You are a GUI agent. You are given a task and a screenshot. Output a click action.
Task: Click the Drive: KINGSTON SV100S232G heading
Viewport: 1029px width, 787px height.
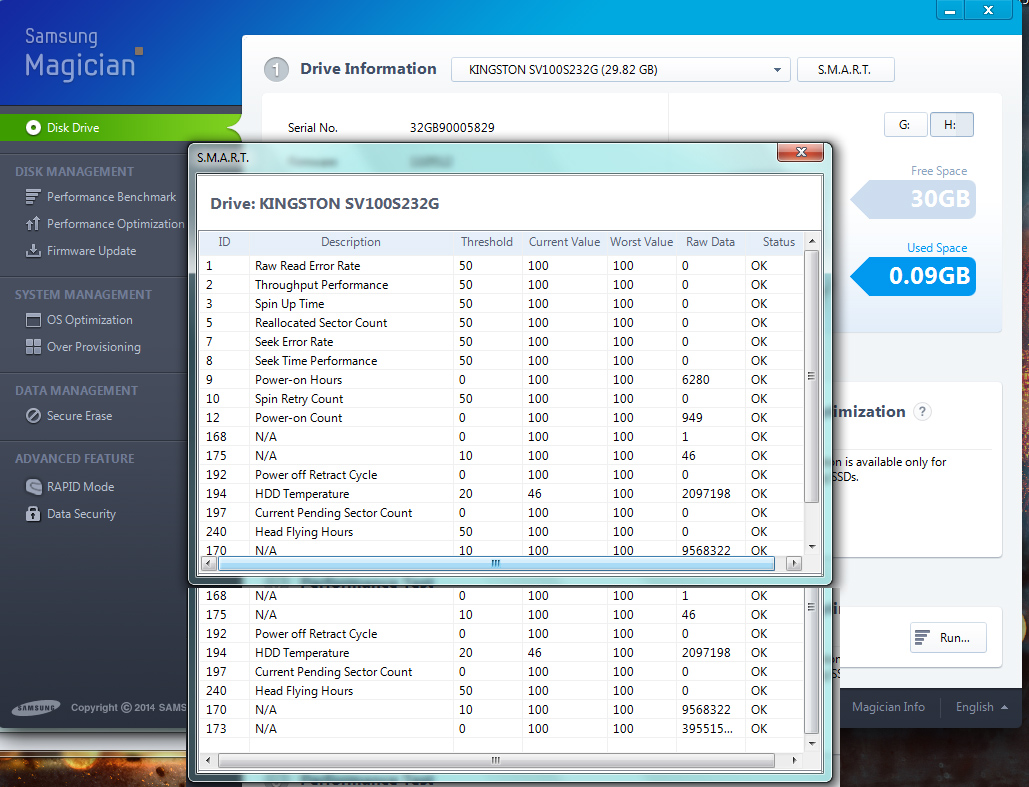325,203
